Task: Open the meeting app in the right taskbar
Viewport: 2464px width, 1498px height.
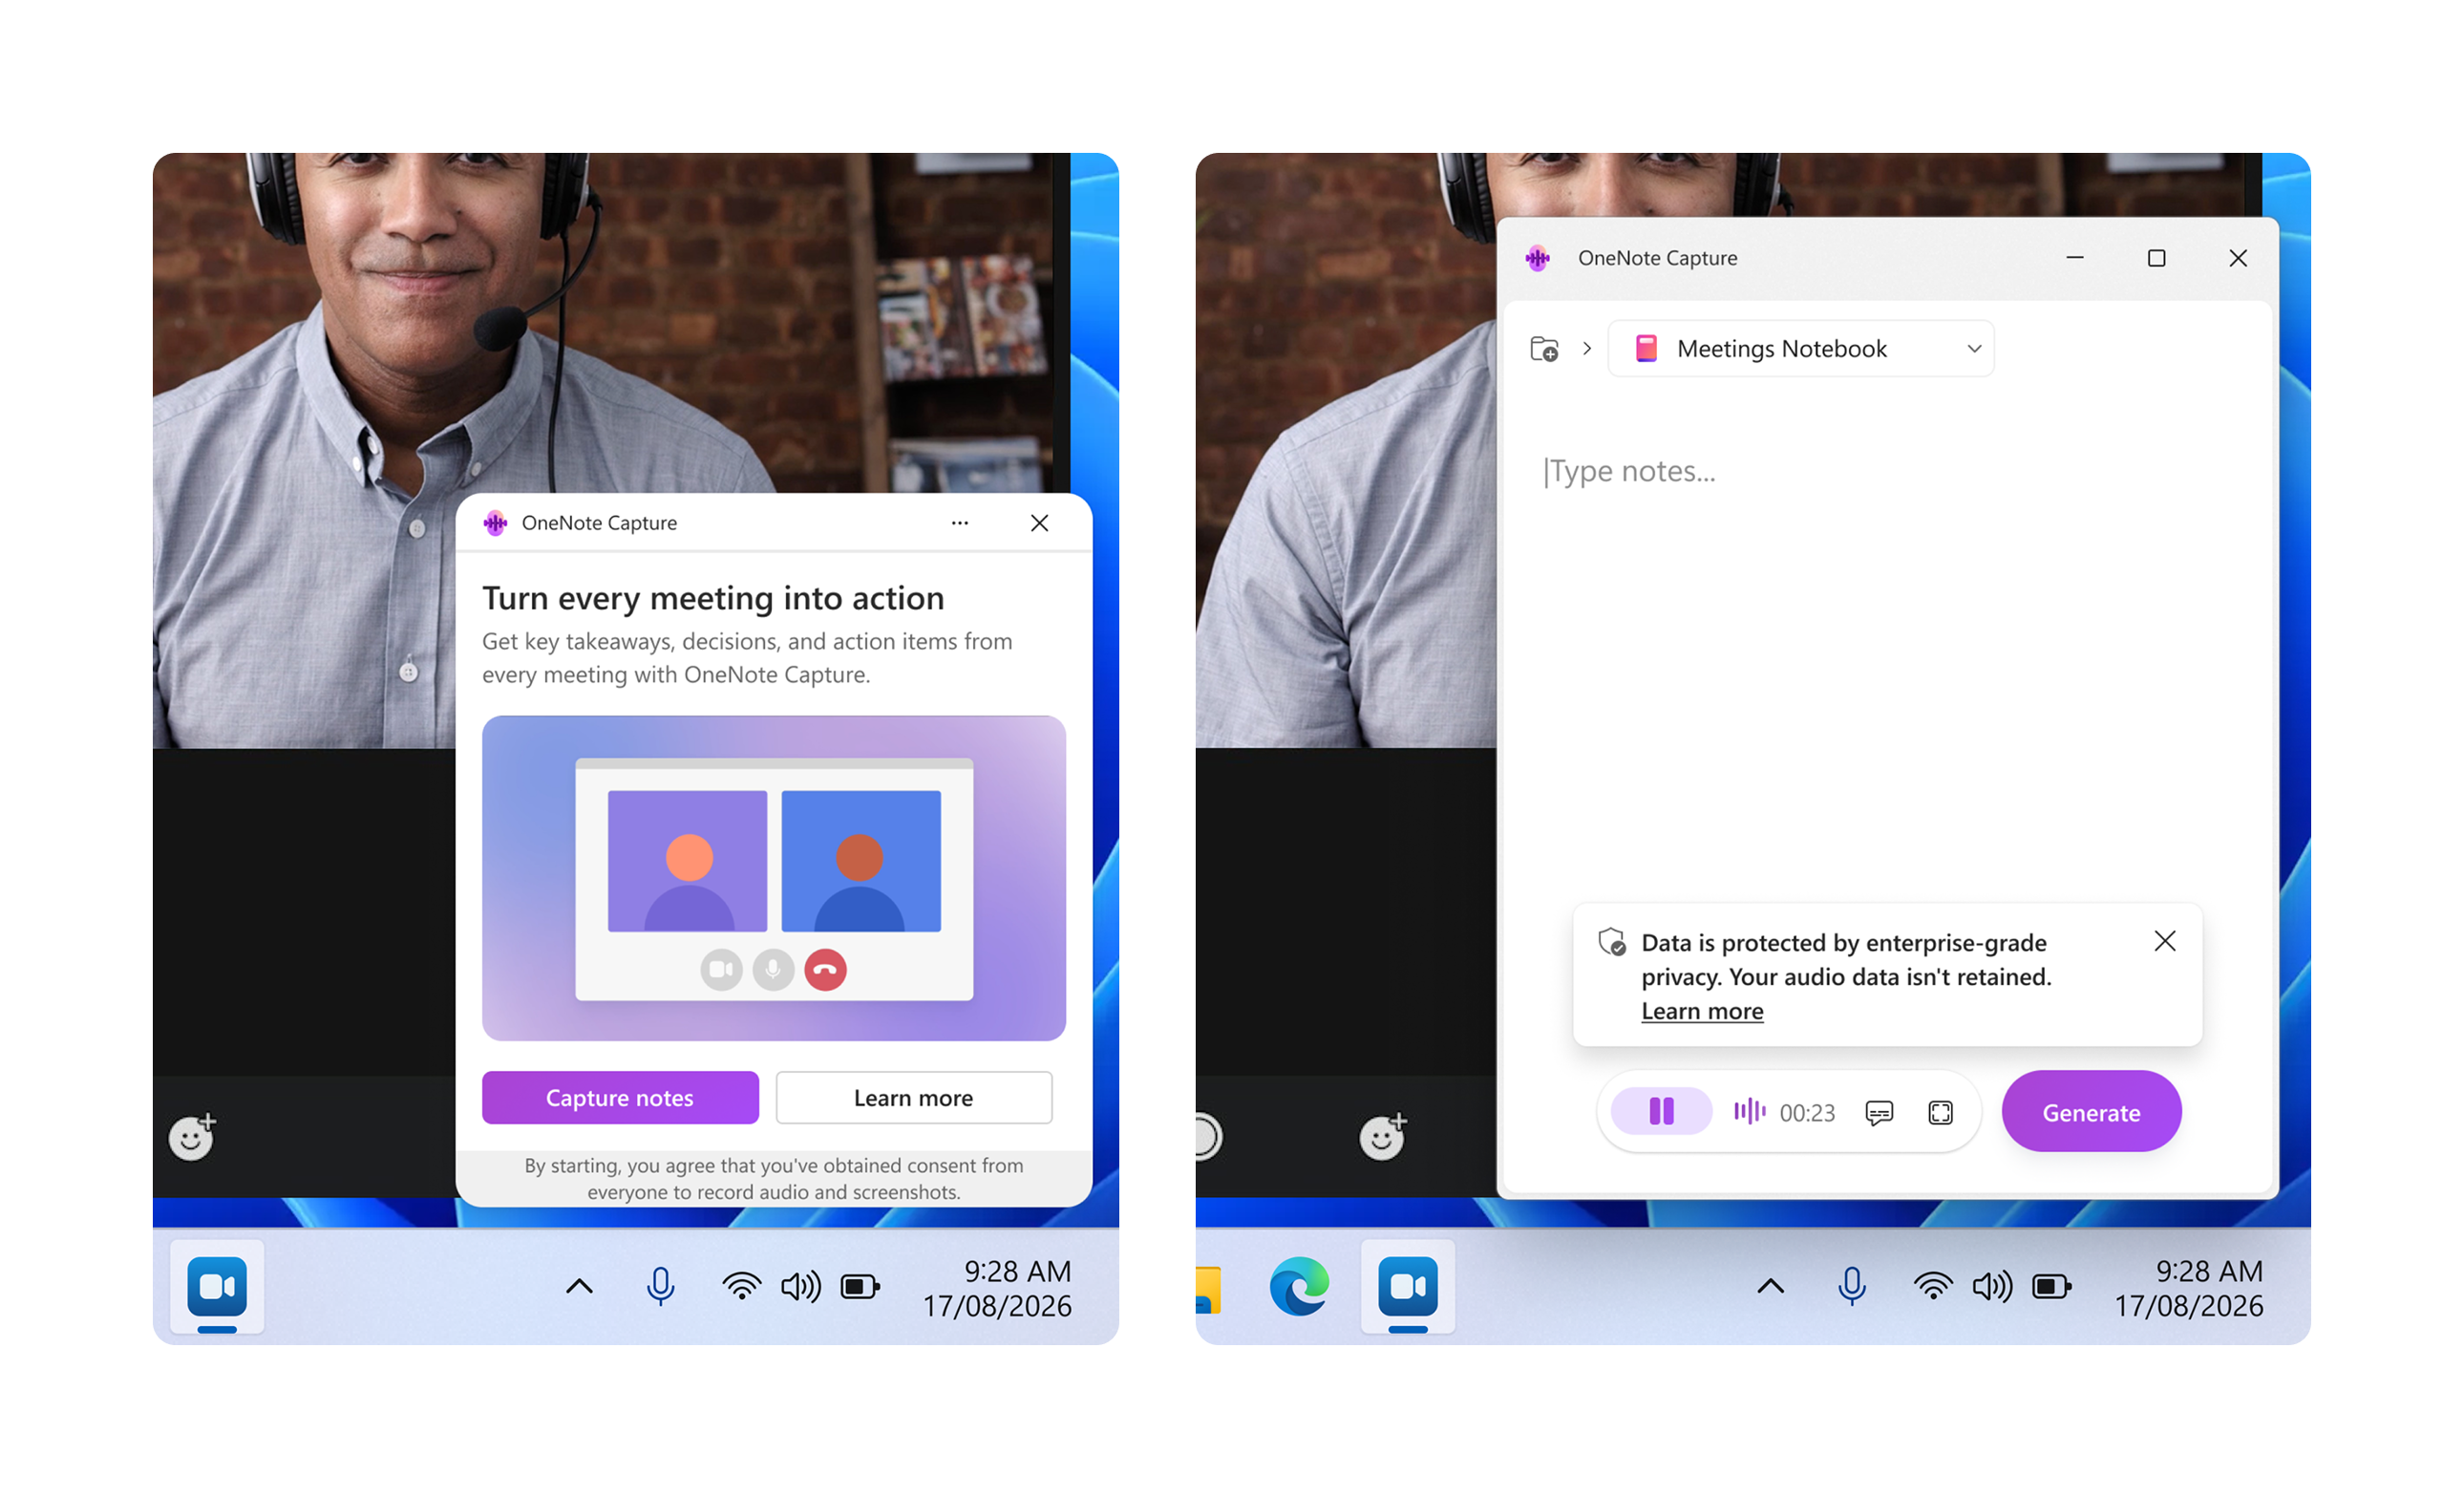Action: [1408, 1286]
